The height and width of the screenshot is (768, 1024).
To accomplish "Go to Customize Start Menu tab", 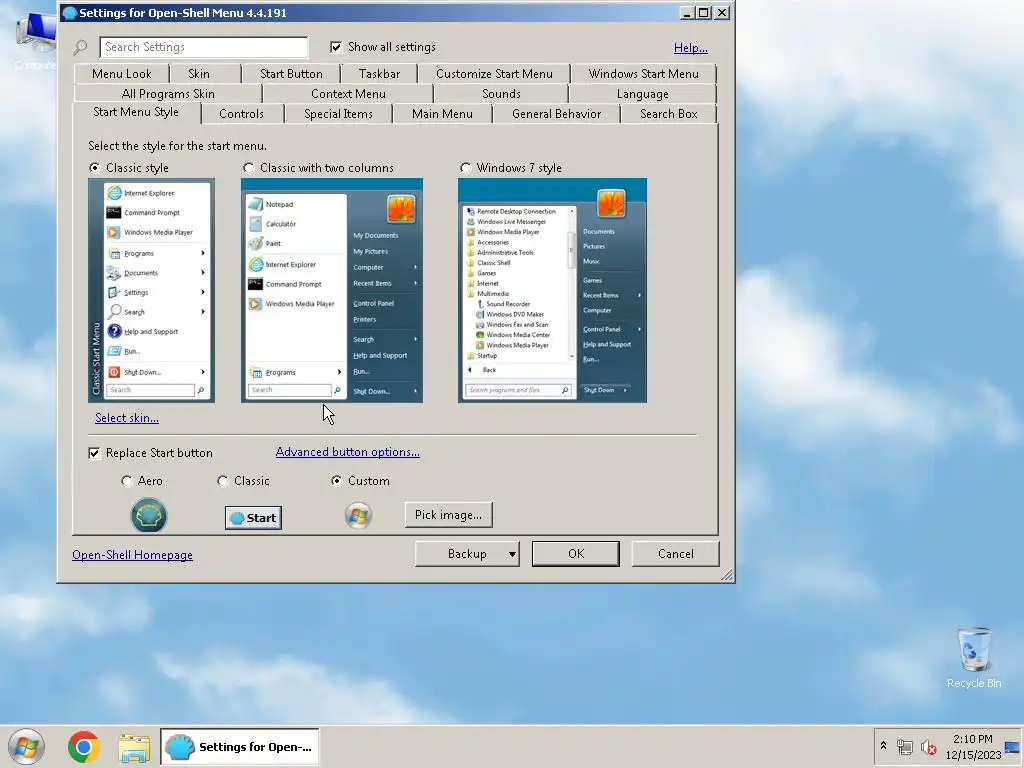I will click(494, 74).
